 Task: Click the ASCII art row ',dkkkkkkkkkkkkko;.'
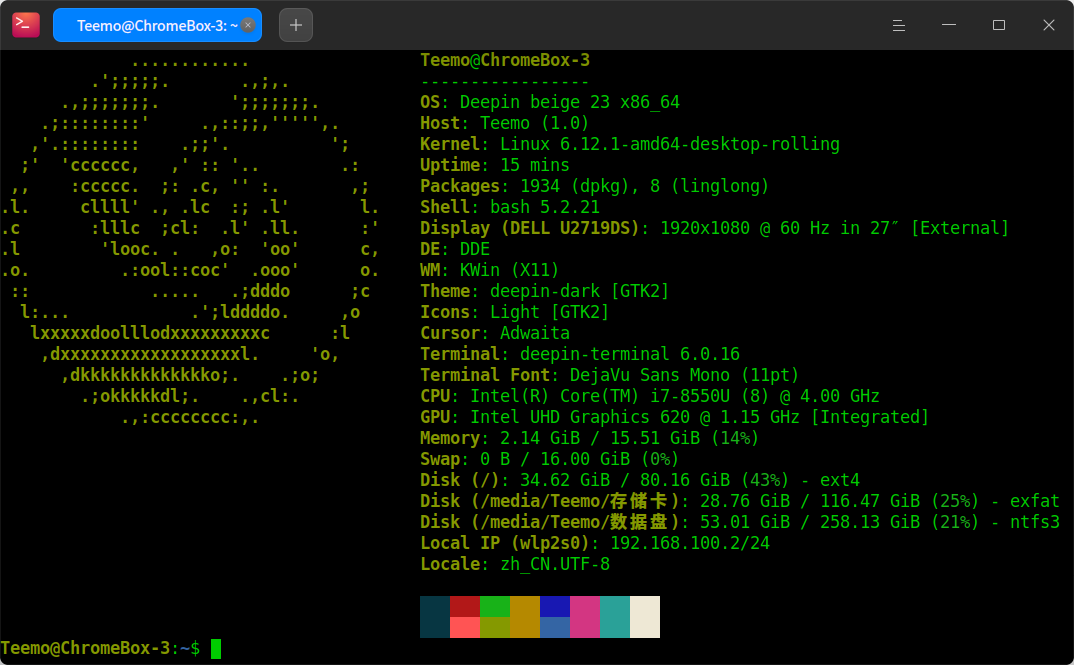(x=150, y=375)
